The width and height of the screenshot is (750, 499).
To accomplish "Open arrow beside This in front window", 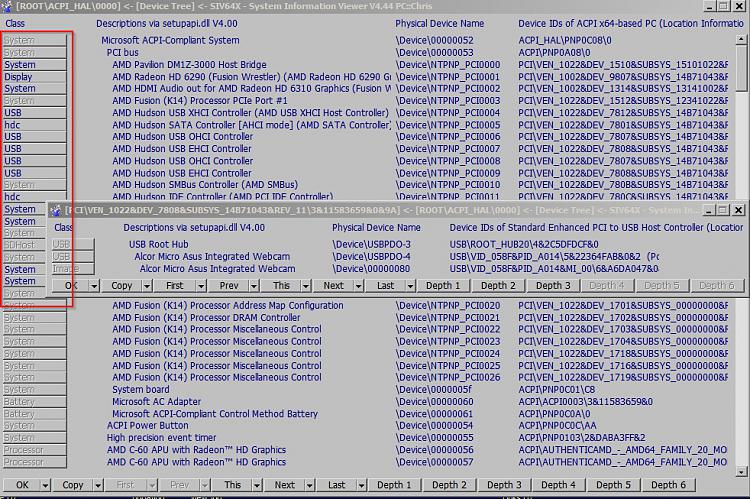I will [x=306, y=286].
